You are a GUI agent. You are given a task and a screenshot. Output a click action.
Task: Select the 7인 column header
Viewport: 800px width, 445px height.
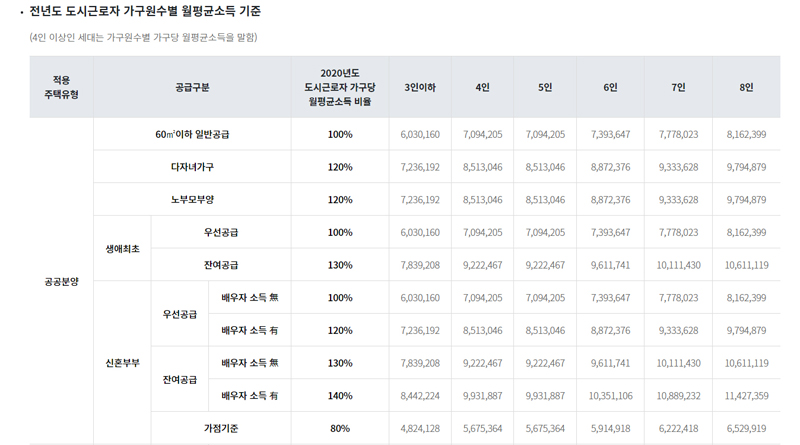(x=678, y=87)
